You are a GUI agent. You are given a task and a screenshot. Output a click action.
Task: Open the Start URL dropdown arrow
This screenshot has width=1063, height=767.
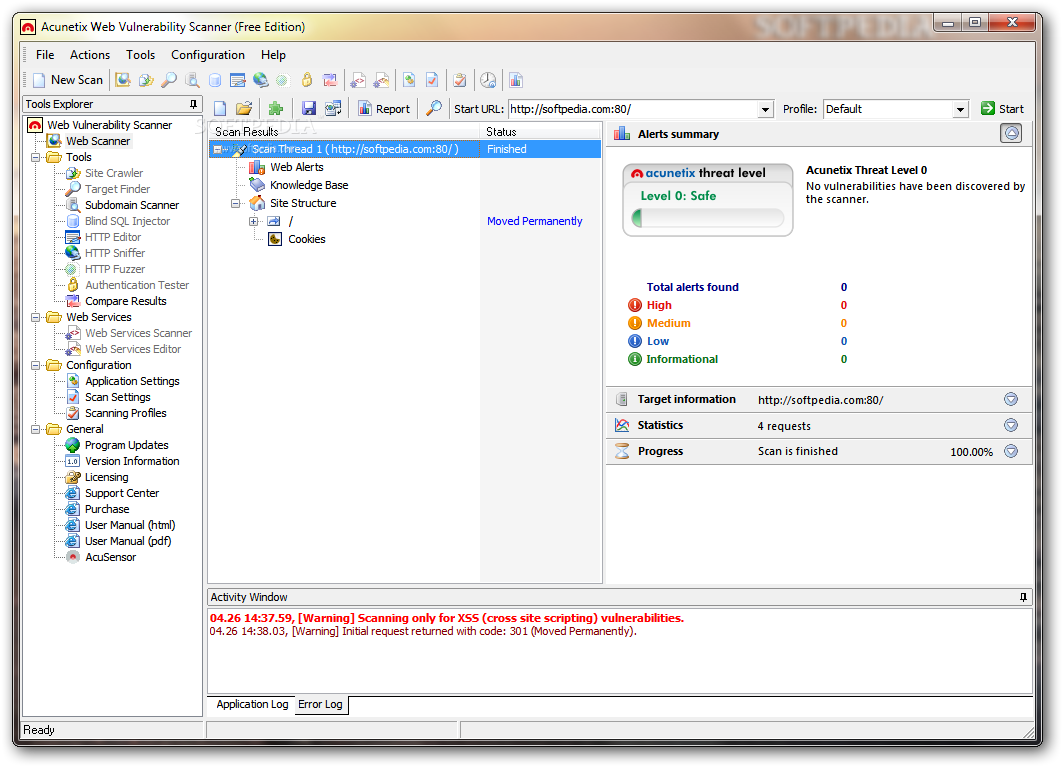(x=765, y=109)
